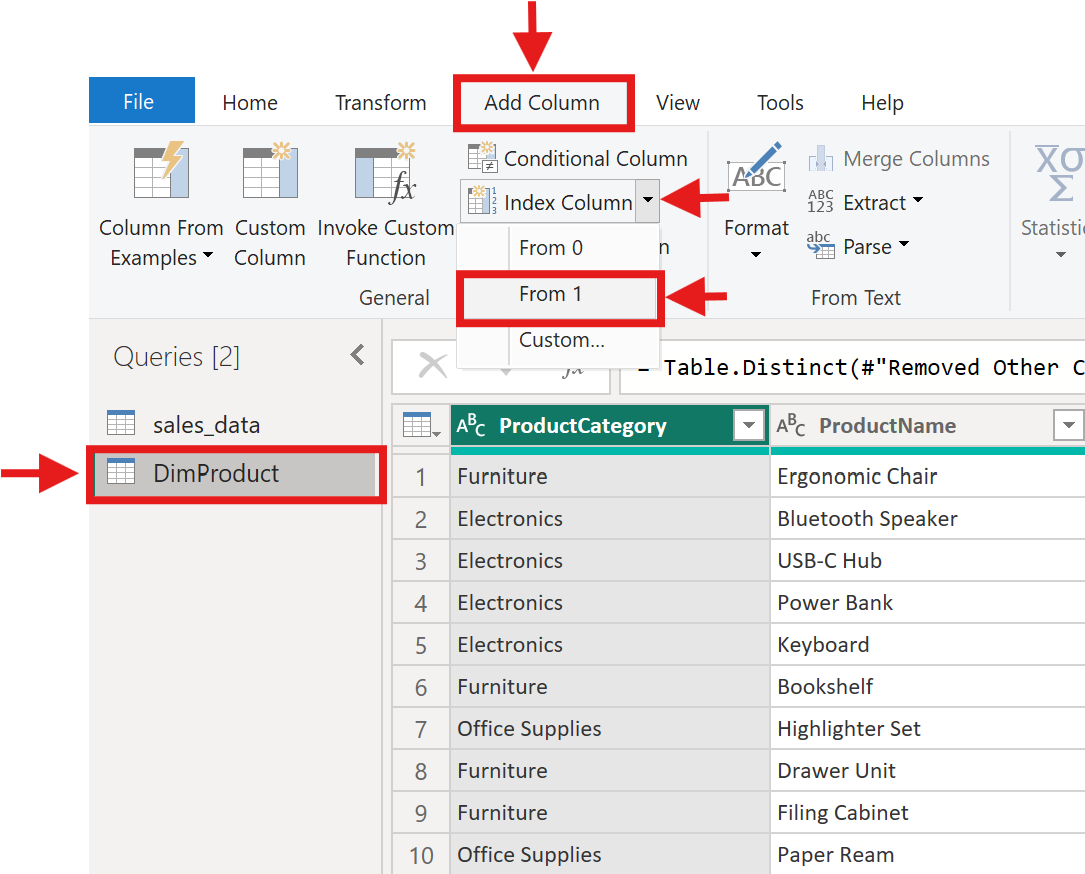The width and height of the screenshot is (1085, 874).
Task: Select the sales_data query
Action: point(235,424)
